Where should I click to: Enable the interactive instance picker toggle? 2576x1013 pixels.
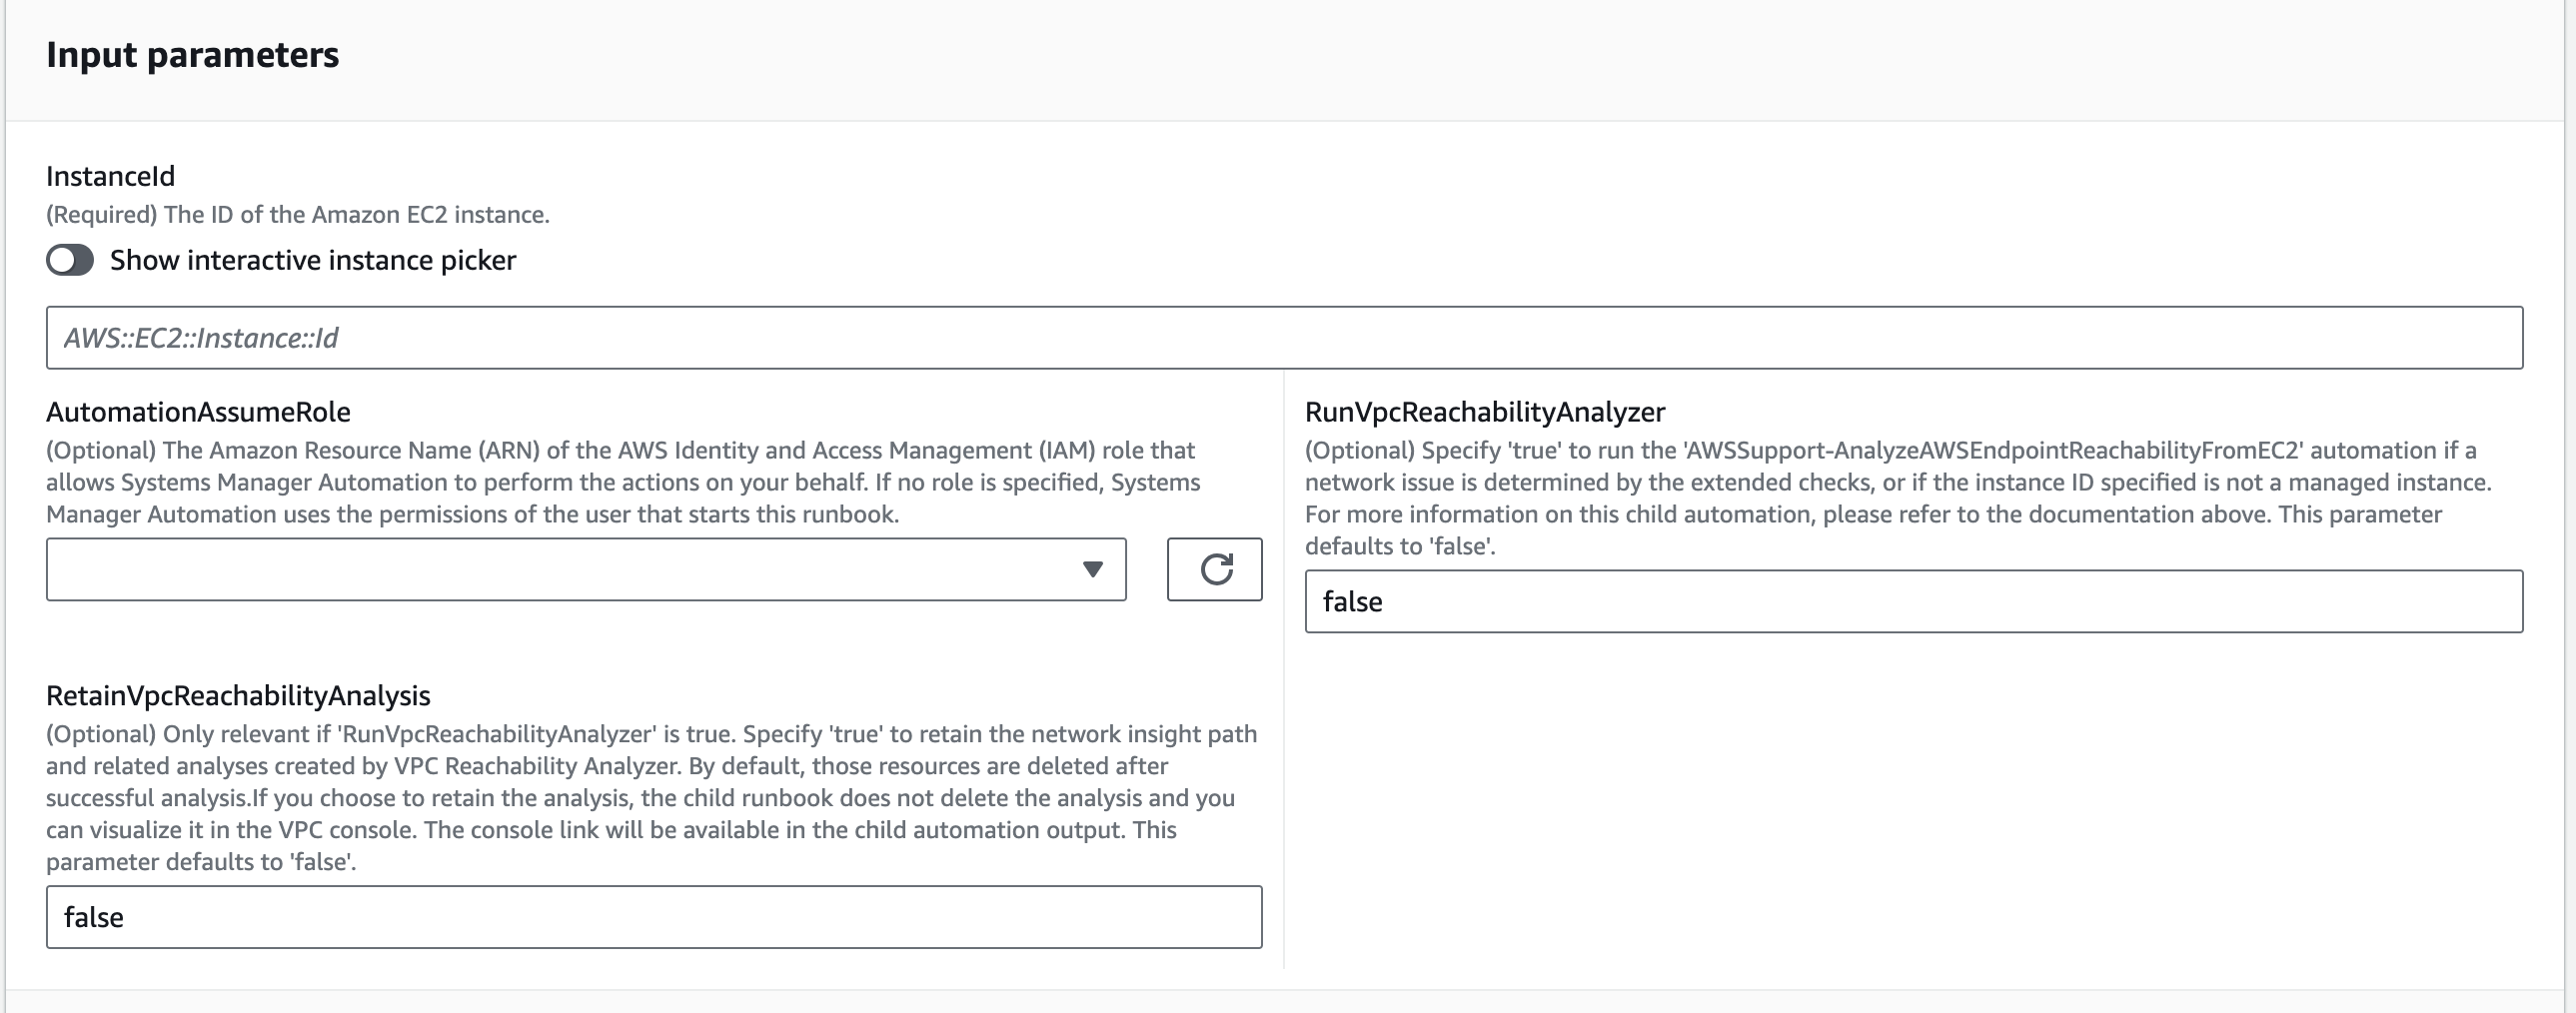click(69, 260)
